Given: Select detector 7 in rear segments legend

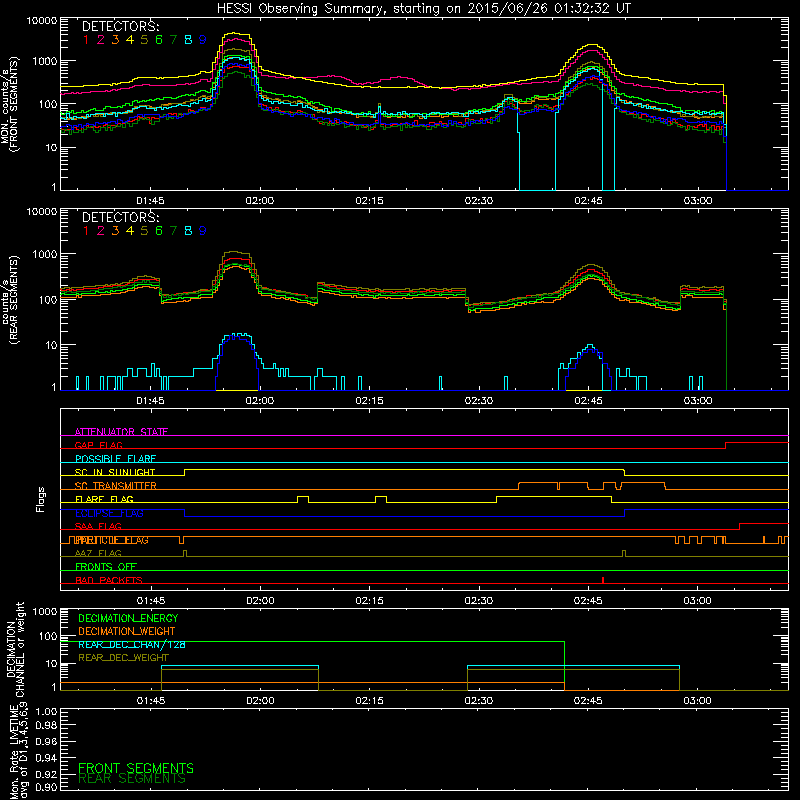Looking at the screenshot, I should (173, 231).
